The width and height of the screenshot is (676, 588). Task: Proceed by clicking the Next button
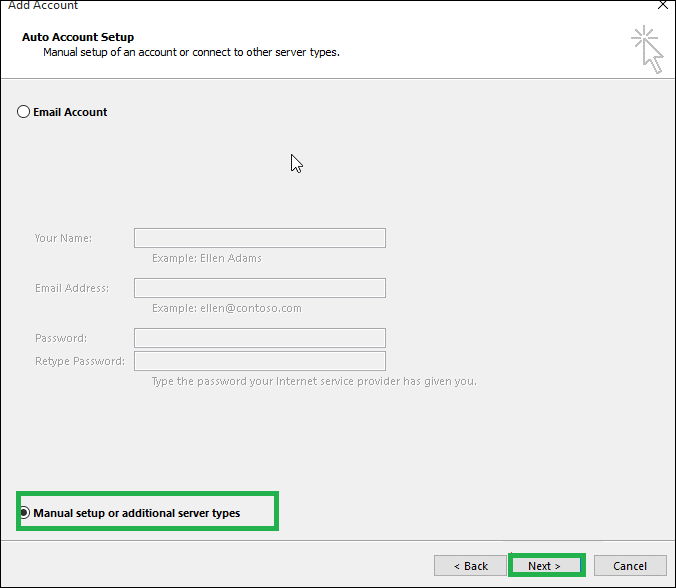(x=544, y=566)
